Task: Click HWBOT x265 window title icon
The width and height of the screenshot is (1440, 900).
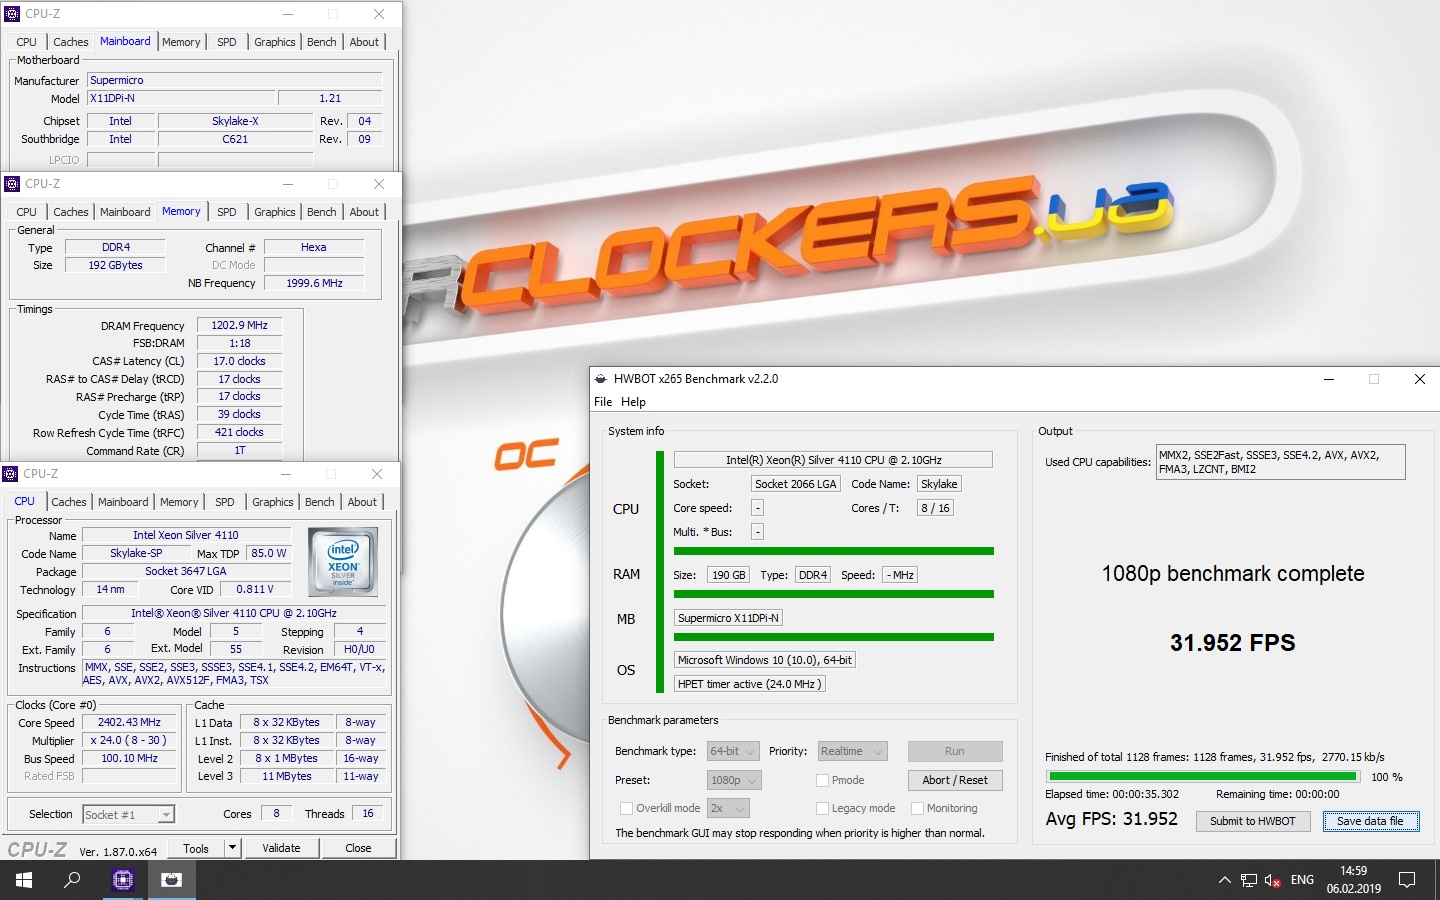Action: (601, 379)
